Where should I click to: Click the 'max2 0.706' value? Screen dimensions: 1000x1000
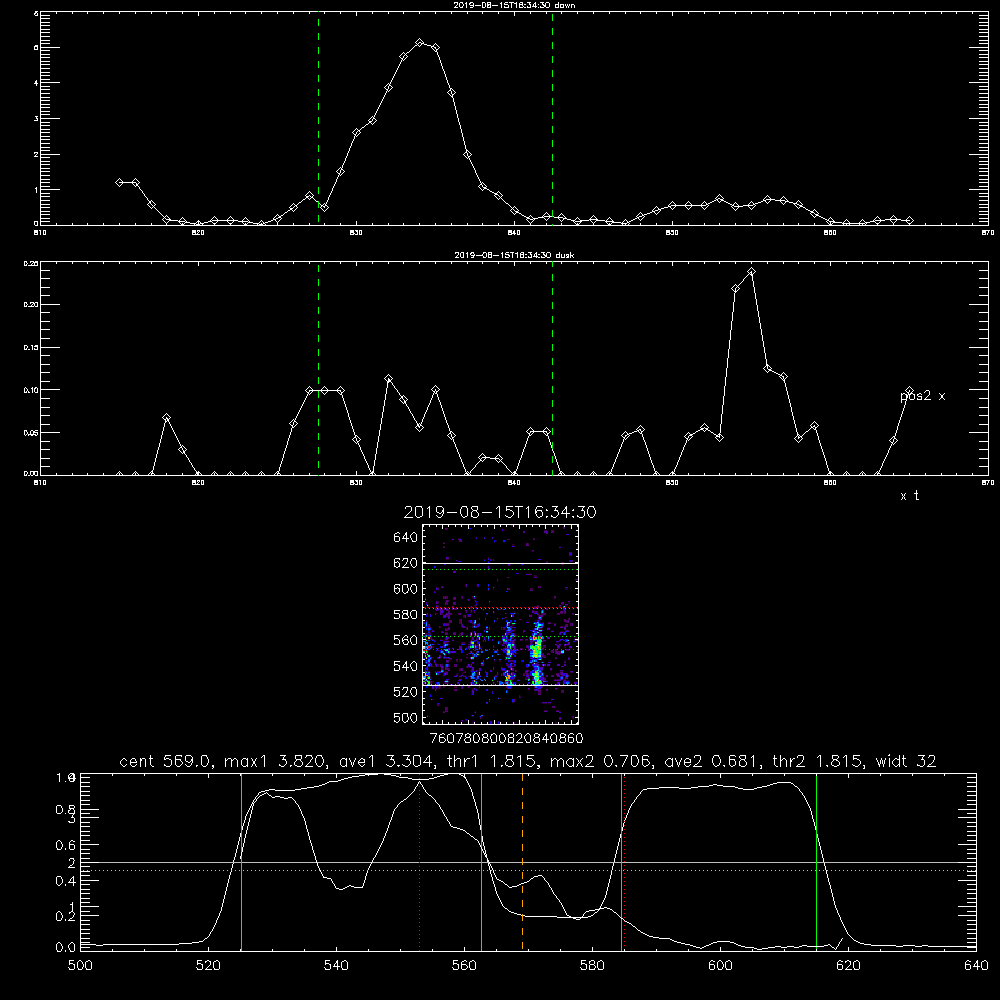[600, 761]
